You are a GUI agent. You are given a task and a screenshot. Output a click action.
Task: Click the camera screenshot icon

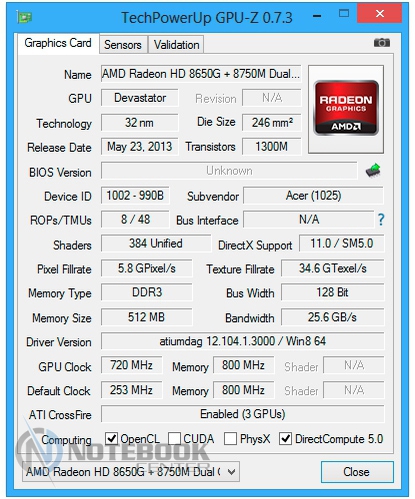click(x=382, y=43)
